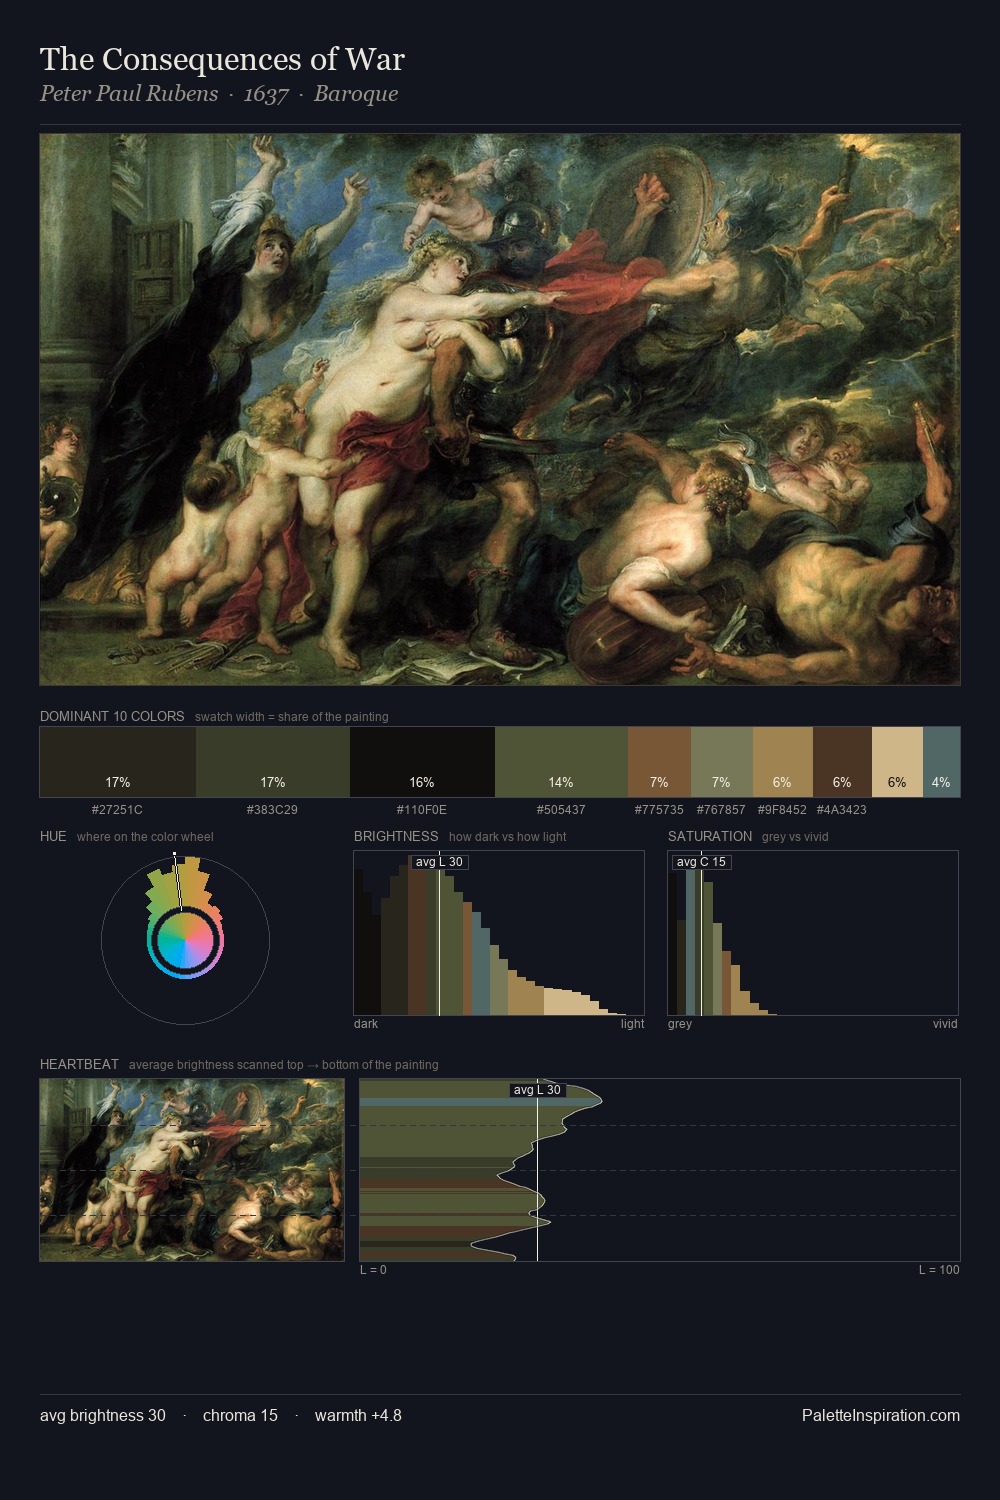Click the "L = 100" axis label

point(939,1270)
